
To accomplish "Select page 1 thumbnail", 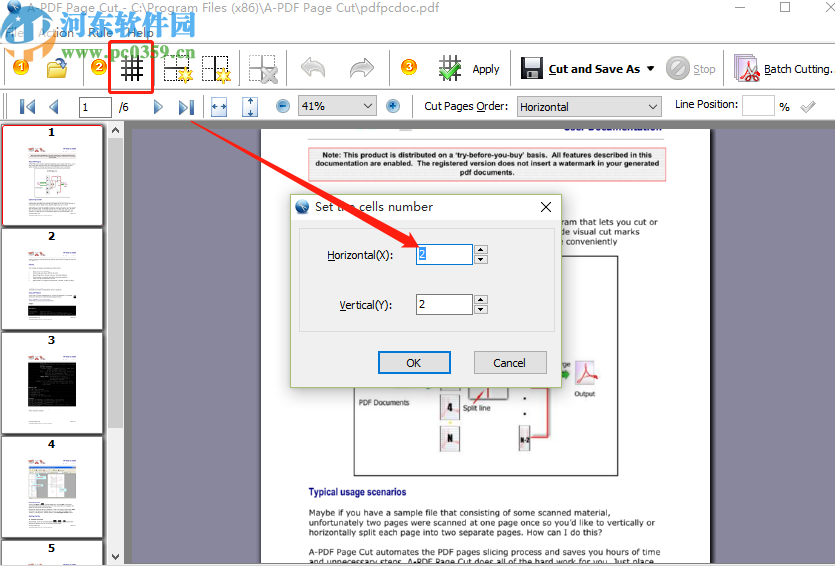I will pyautogui.click(x=52, y=175).
